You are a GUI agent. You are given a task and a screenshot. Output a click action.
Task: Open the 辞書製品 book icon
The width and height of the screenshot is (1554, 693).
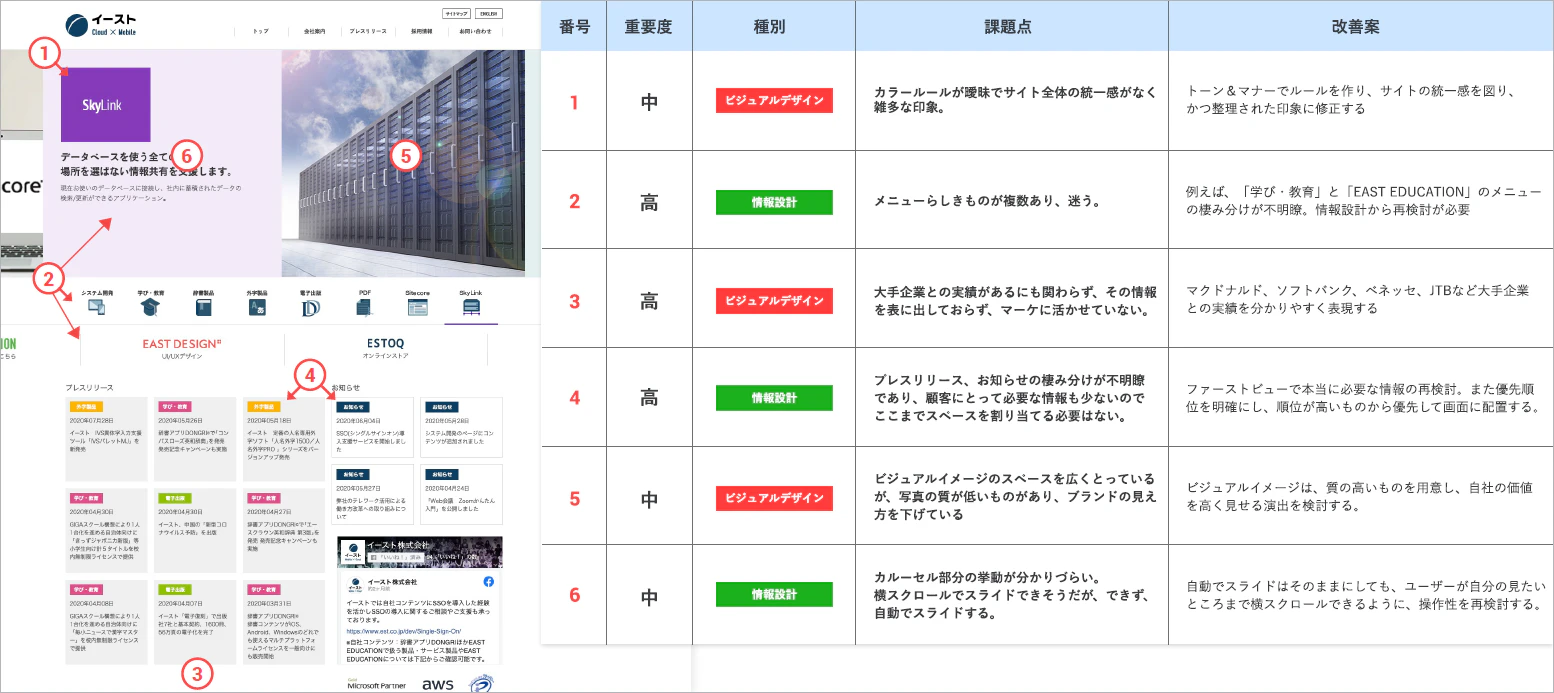(204, 309)
